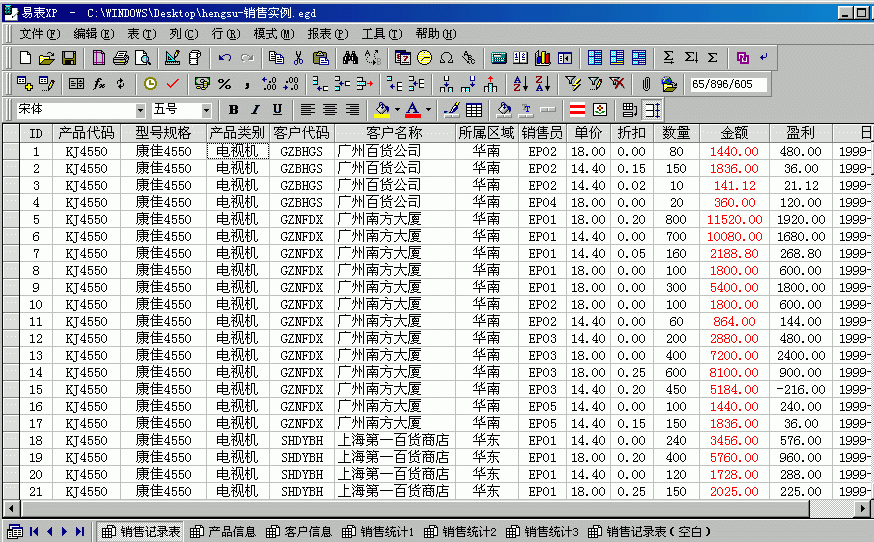Paste from the clipboard icon
Viewport: 874px width, 542px height.
tap(321, 57)
